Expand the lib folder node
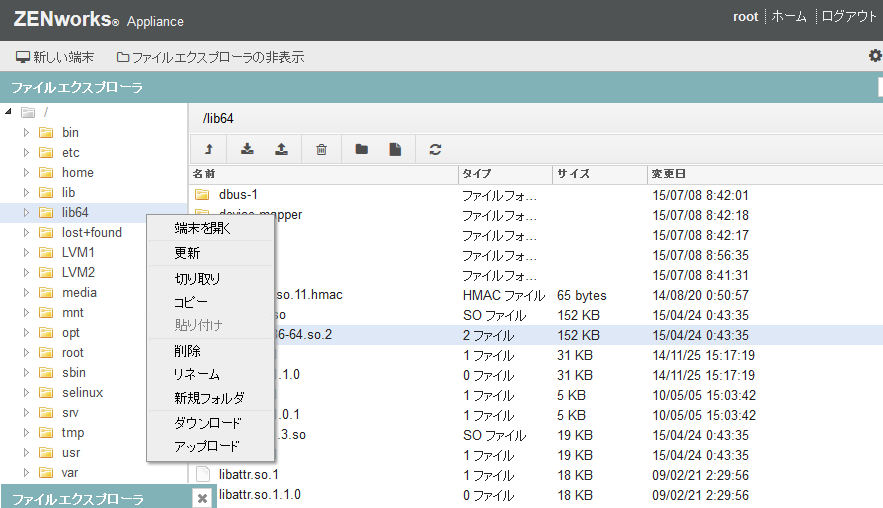The height and width of the screenshot is (508, 883). coord(26,192)
